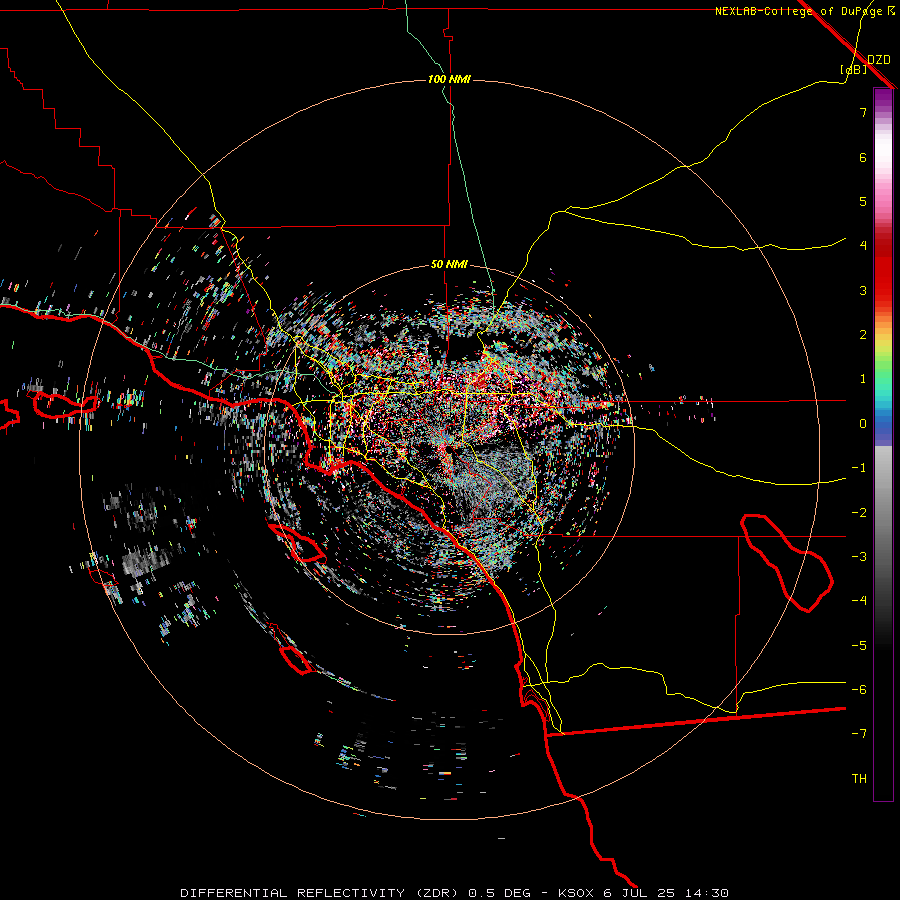
Task: Click the "-7" scale value
Action: [859, 734]
